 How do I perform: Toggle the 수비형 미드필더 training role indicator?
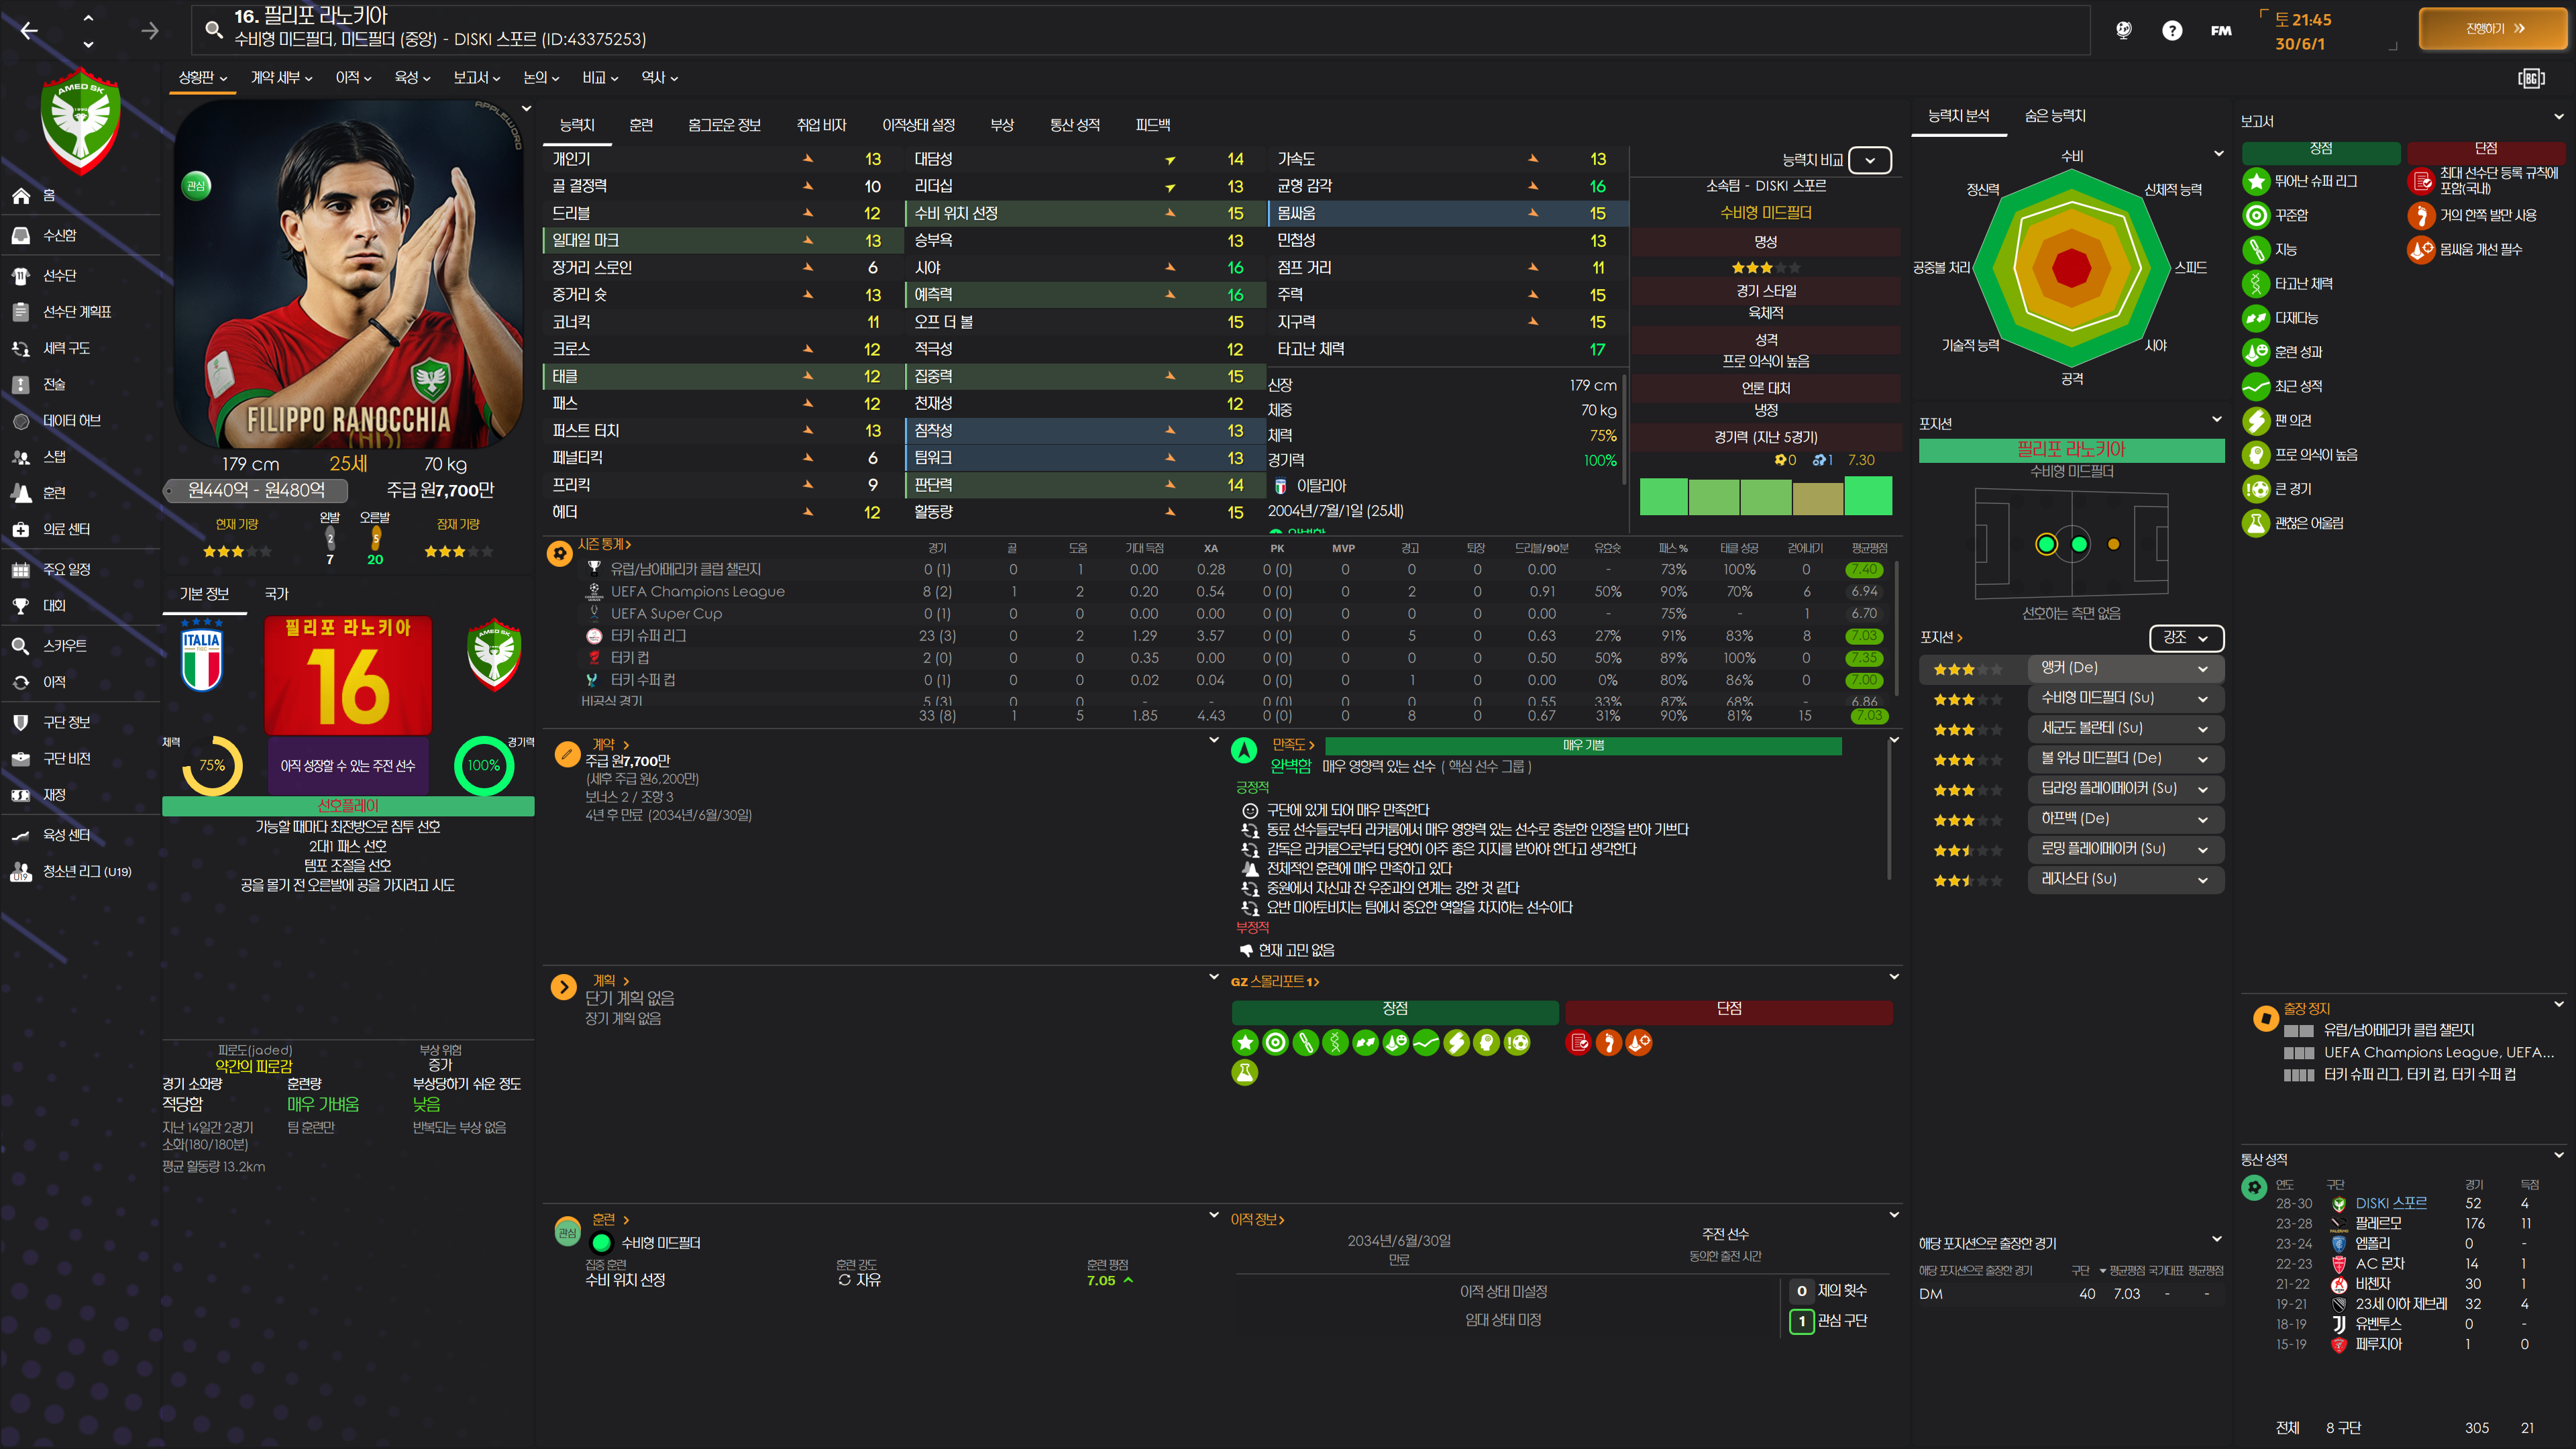[602, 1243]
